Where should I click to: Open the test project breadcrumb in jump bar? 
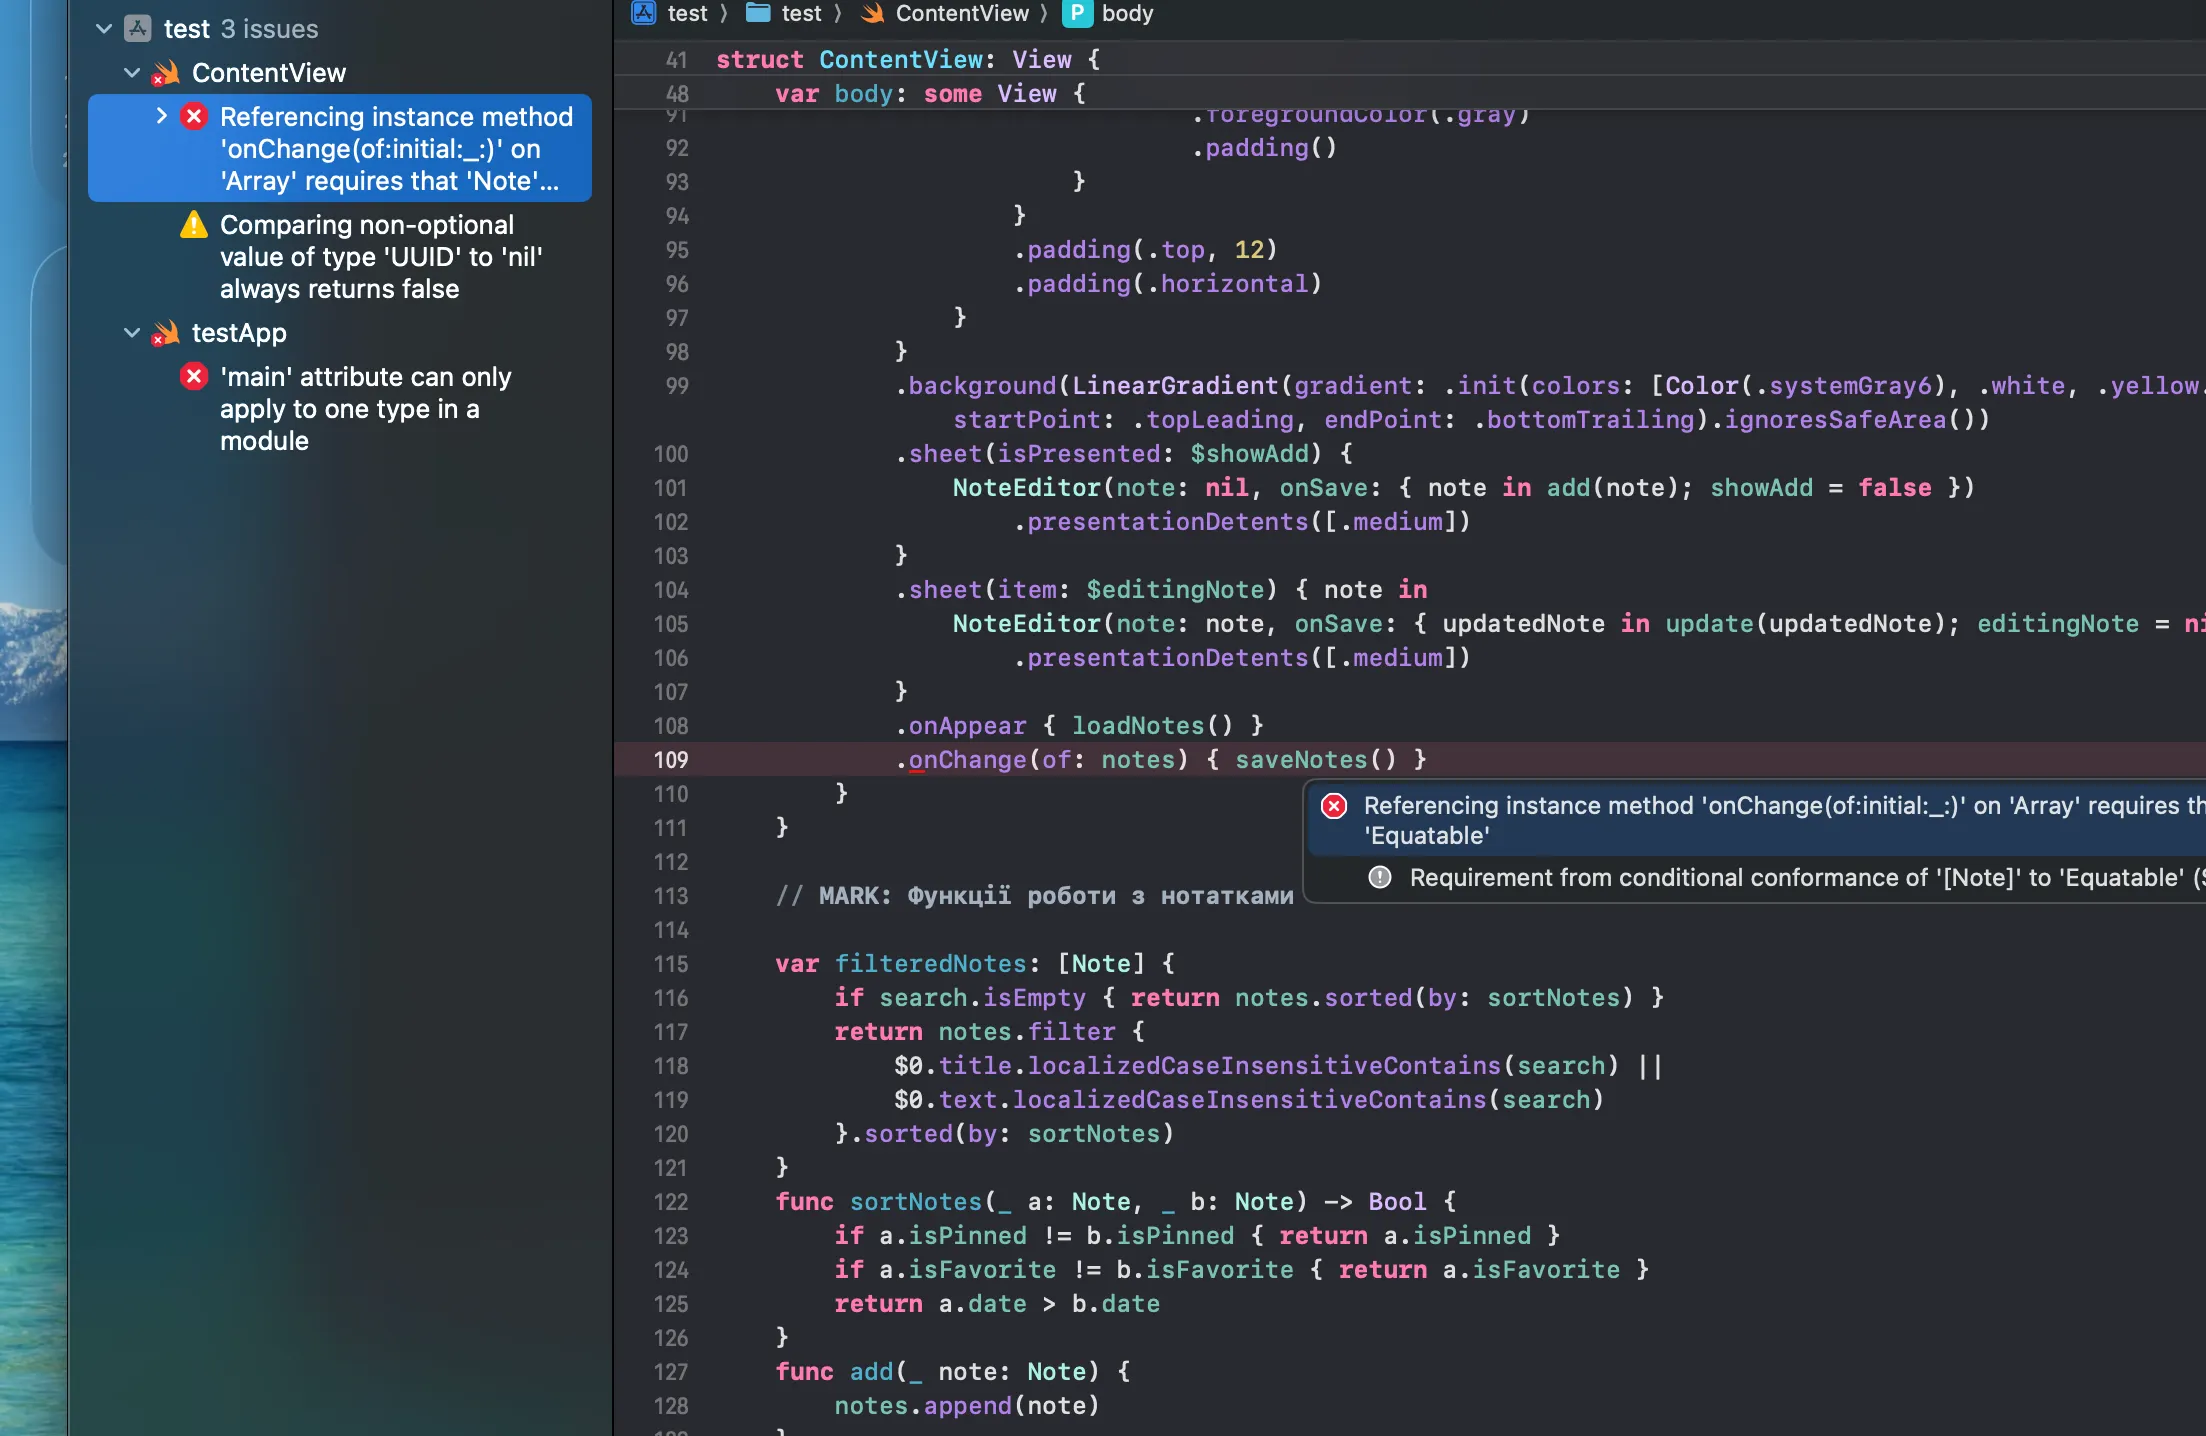point(687,13)
